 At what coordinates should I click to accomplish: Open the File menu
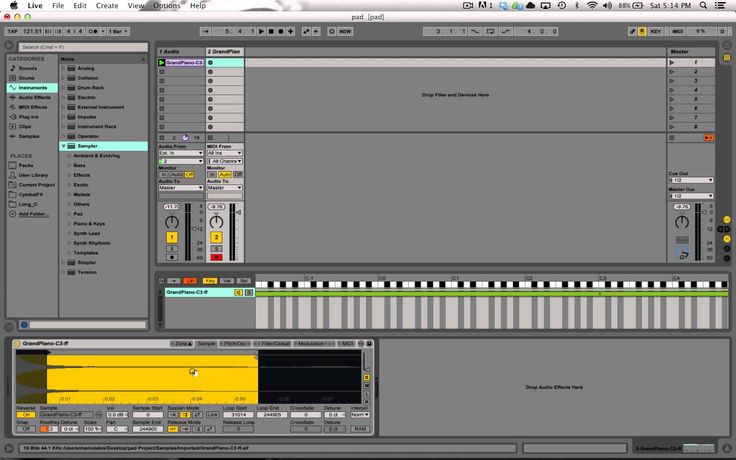58,6
